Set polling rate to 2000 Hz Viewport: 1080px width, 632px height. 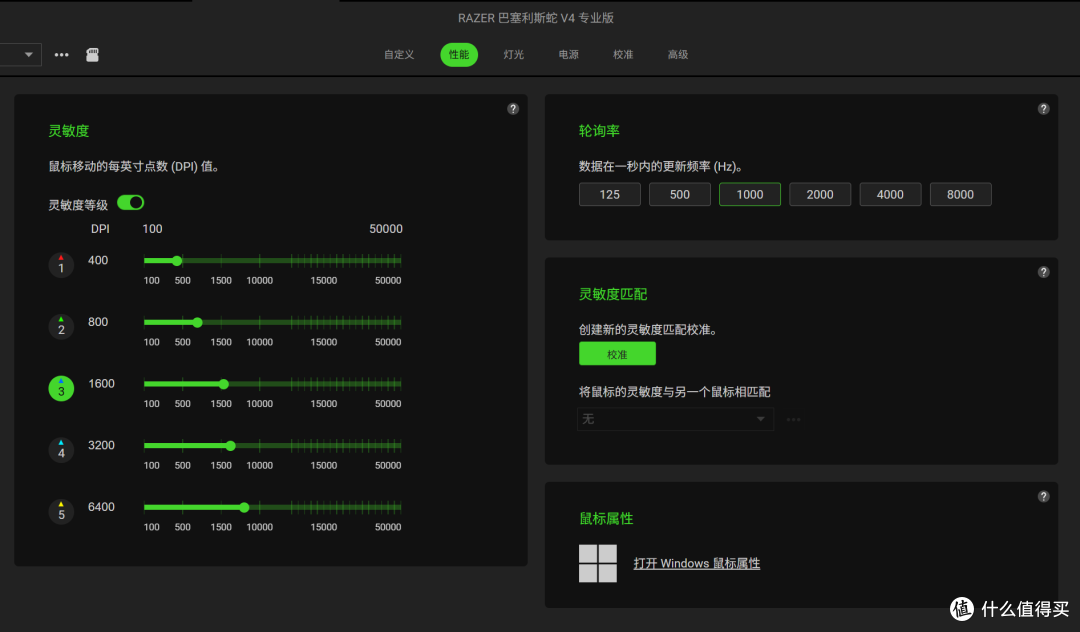[x=820, y=194]
